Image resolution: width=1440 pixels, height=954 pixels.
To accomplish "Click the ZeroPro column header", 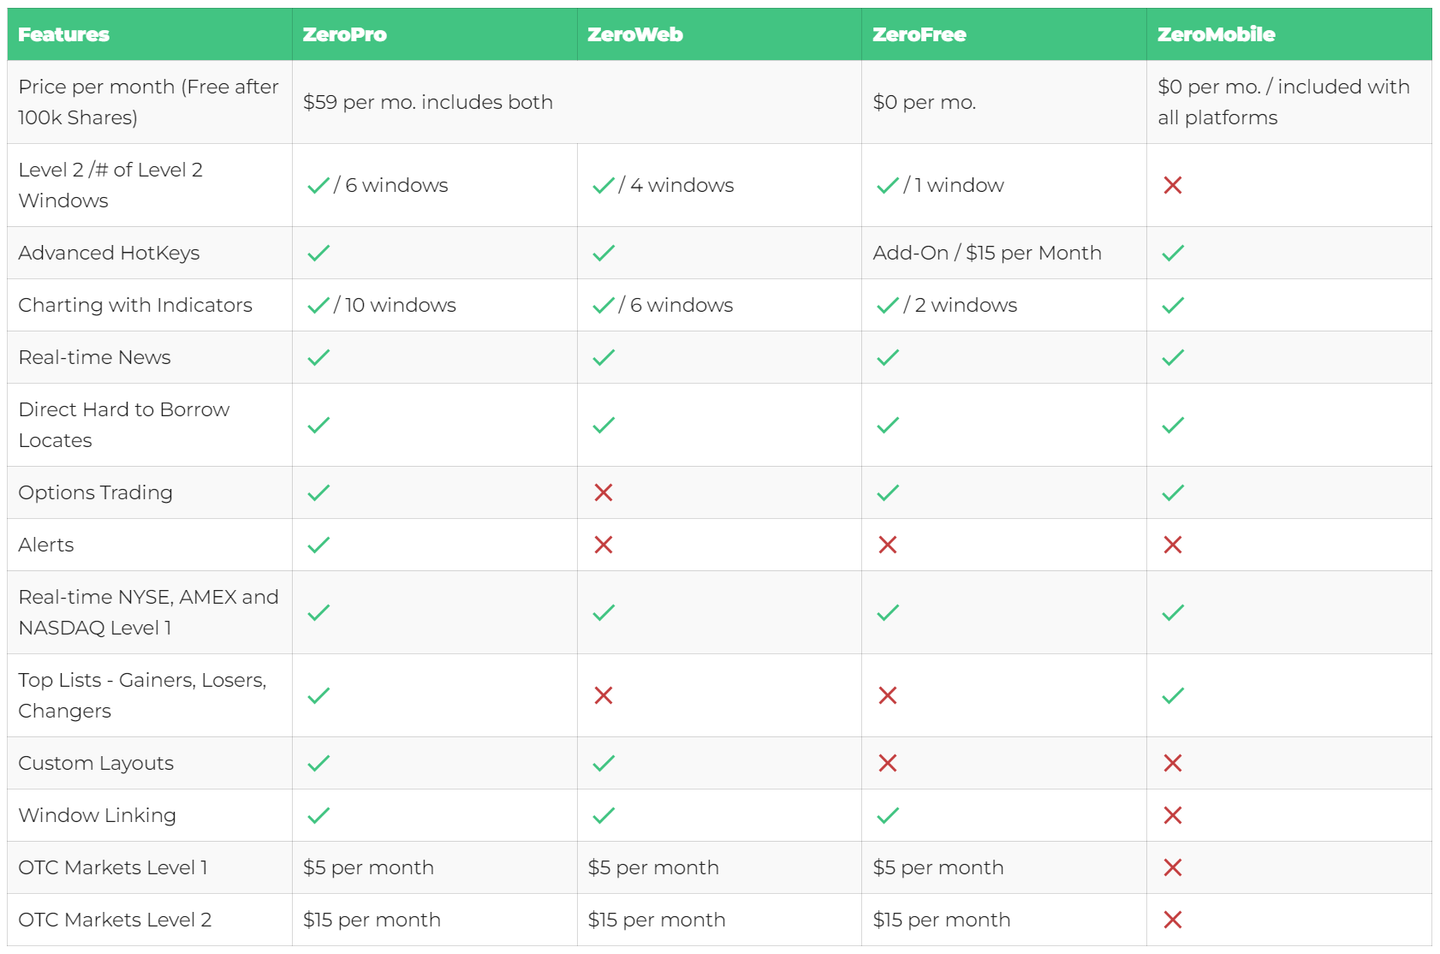I will 345,34.
